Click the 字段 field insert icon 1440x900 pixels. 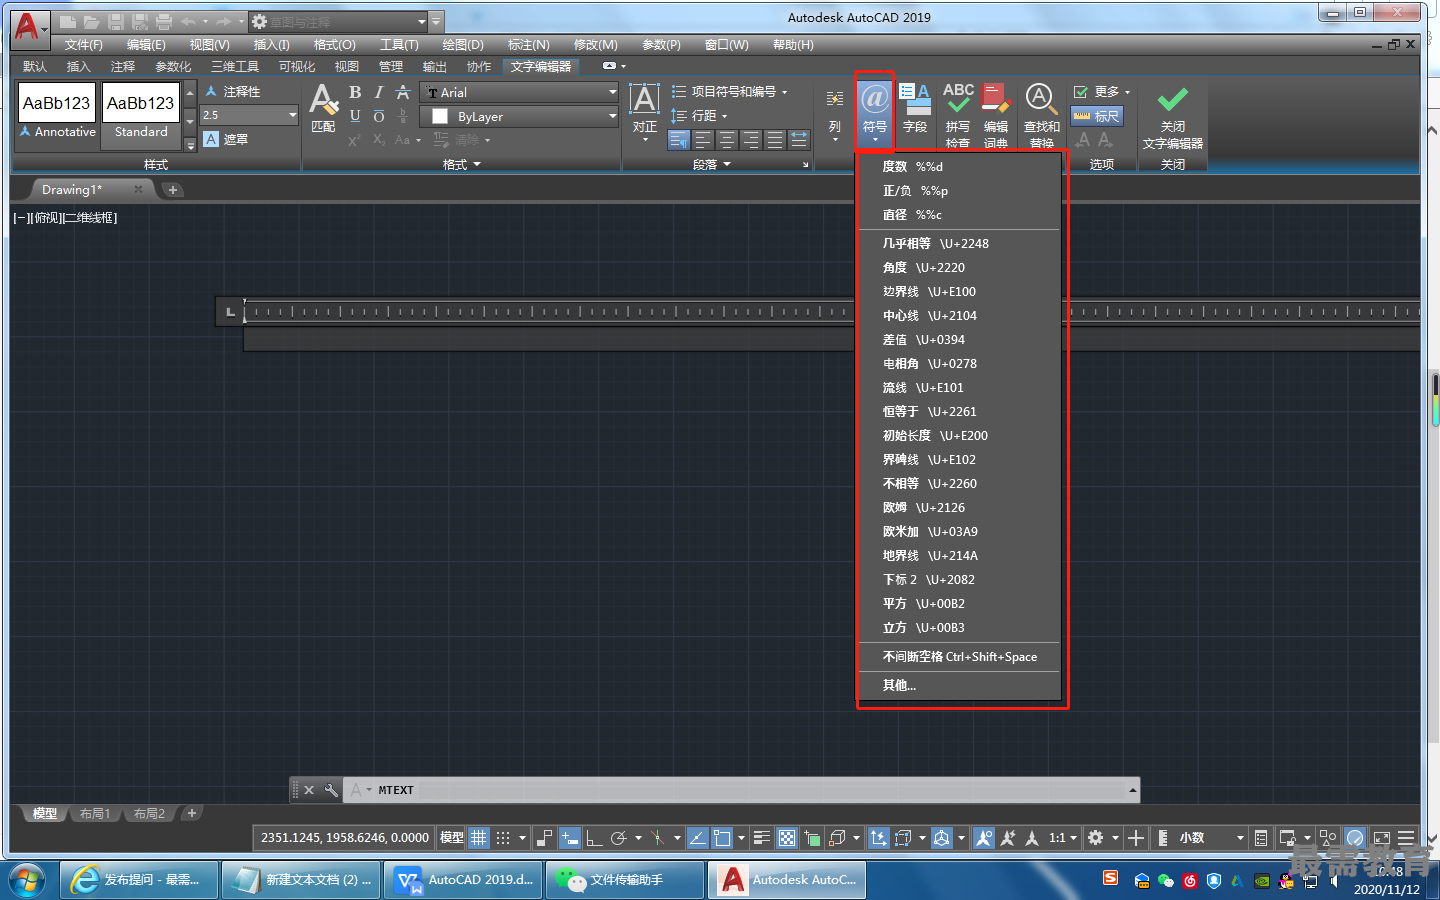coord(915,108)
